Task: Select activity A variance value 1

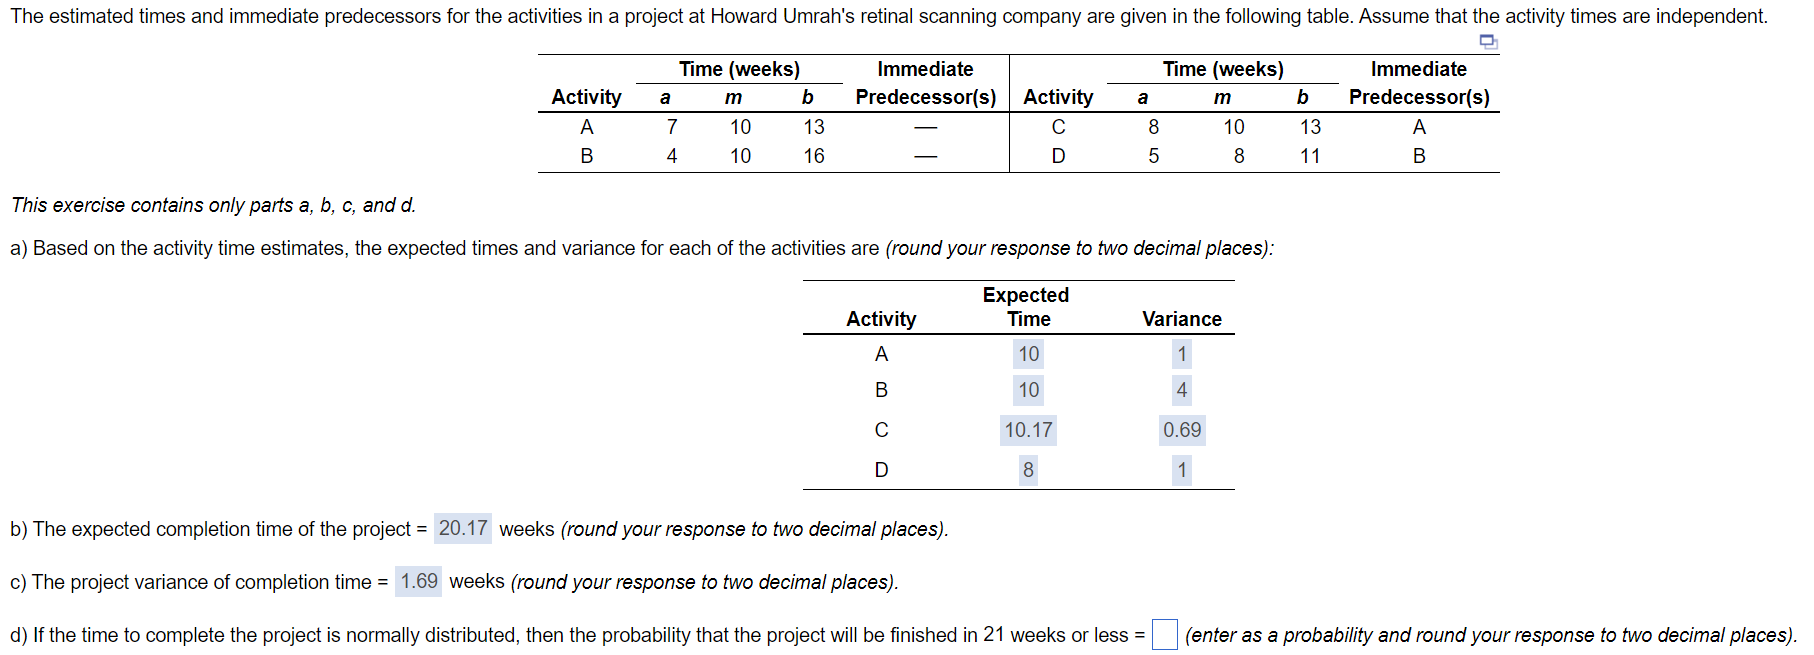Action: coord(1182,354)
